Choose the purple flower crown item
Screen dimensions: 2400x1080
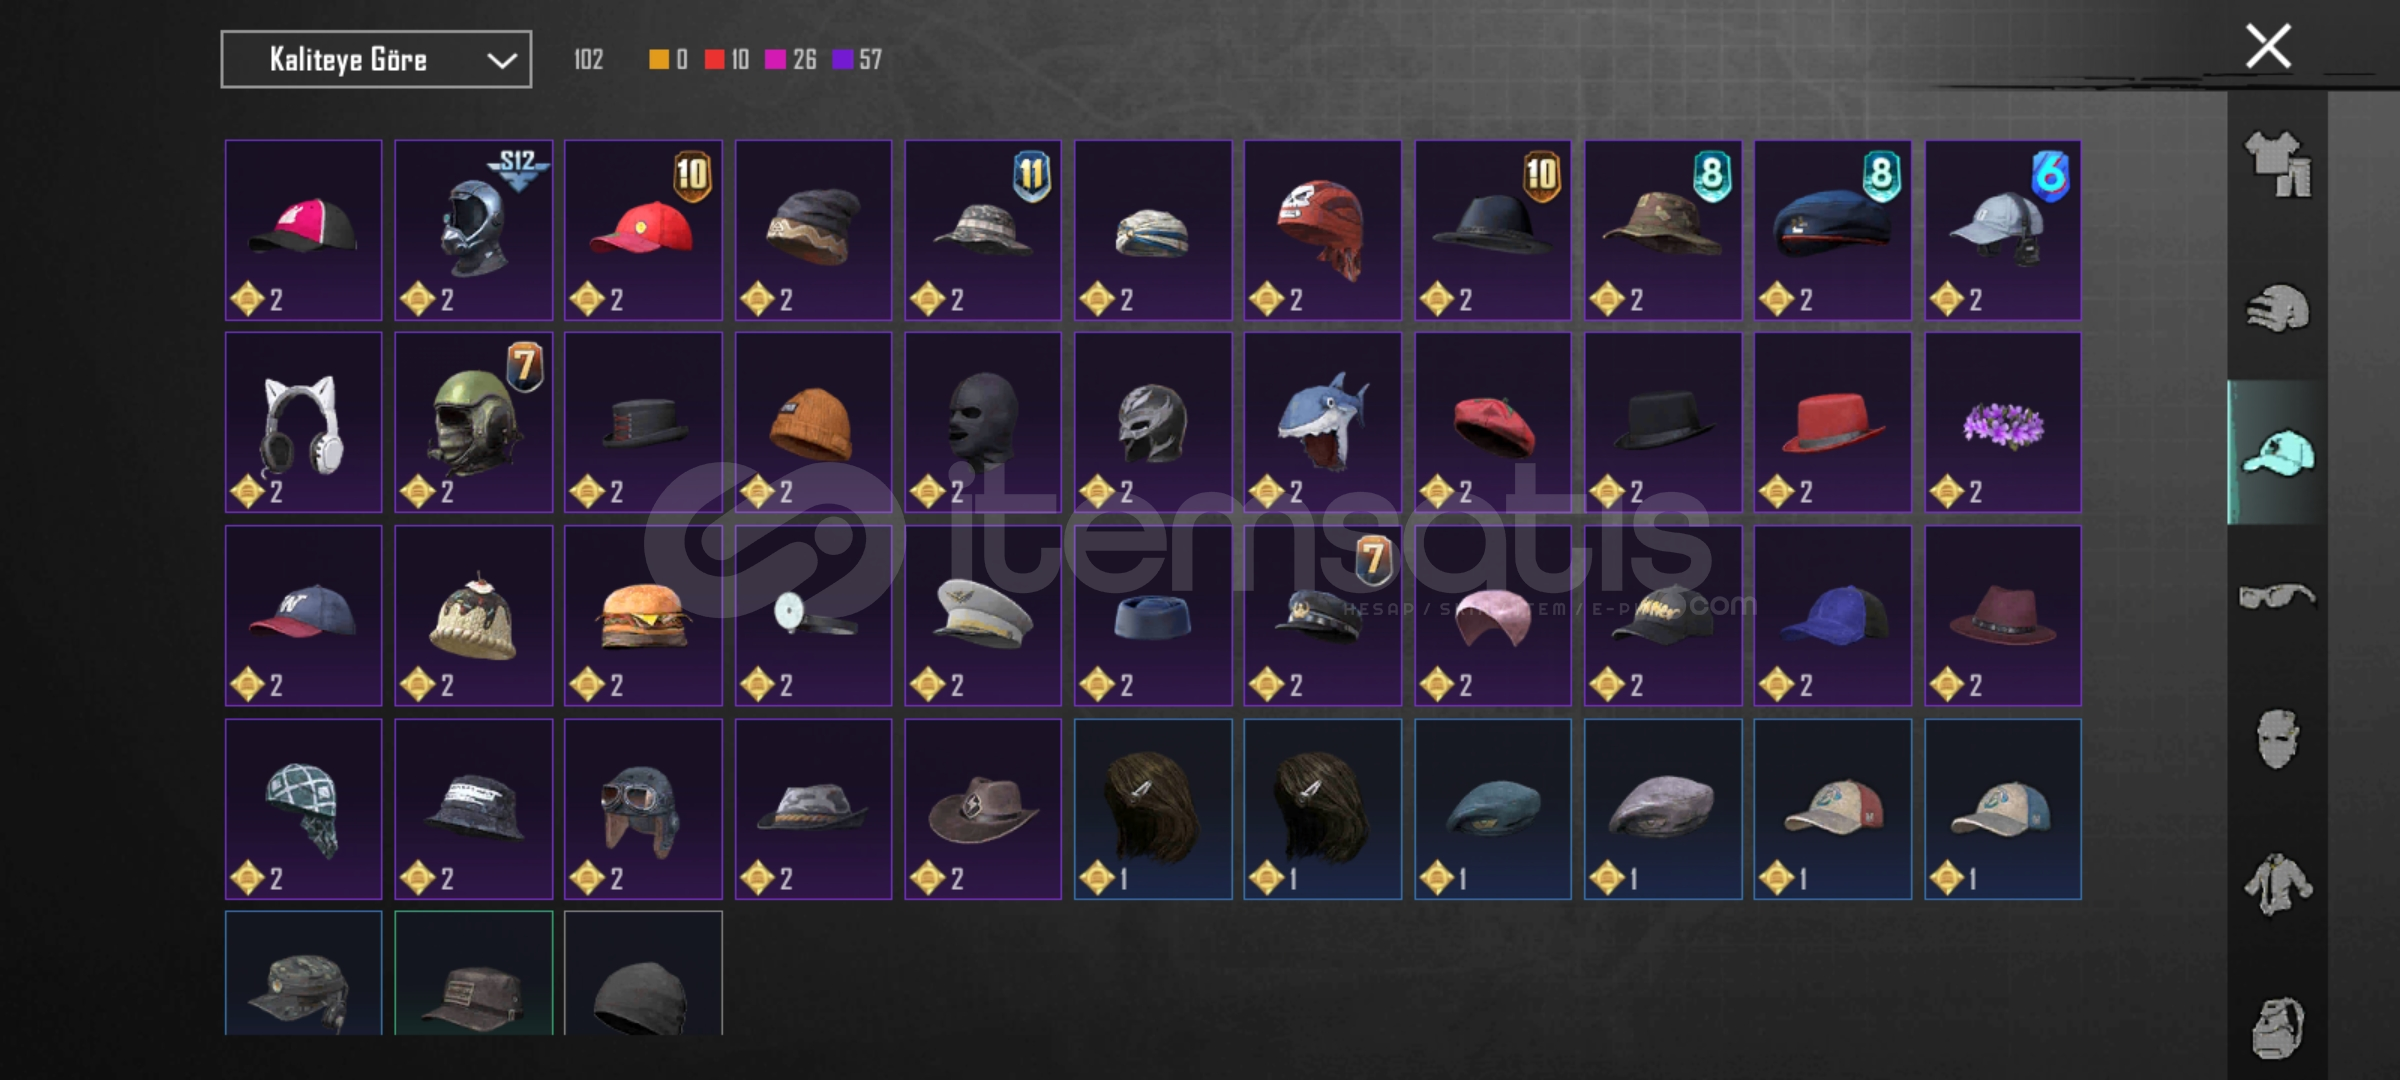2003,423
